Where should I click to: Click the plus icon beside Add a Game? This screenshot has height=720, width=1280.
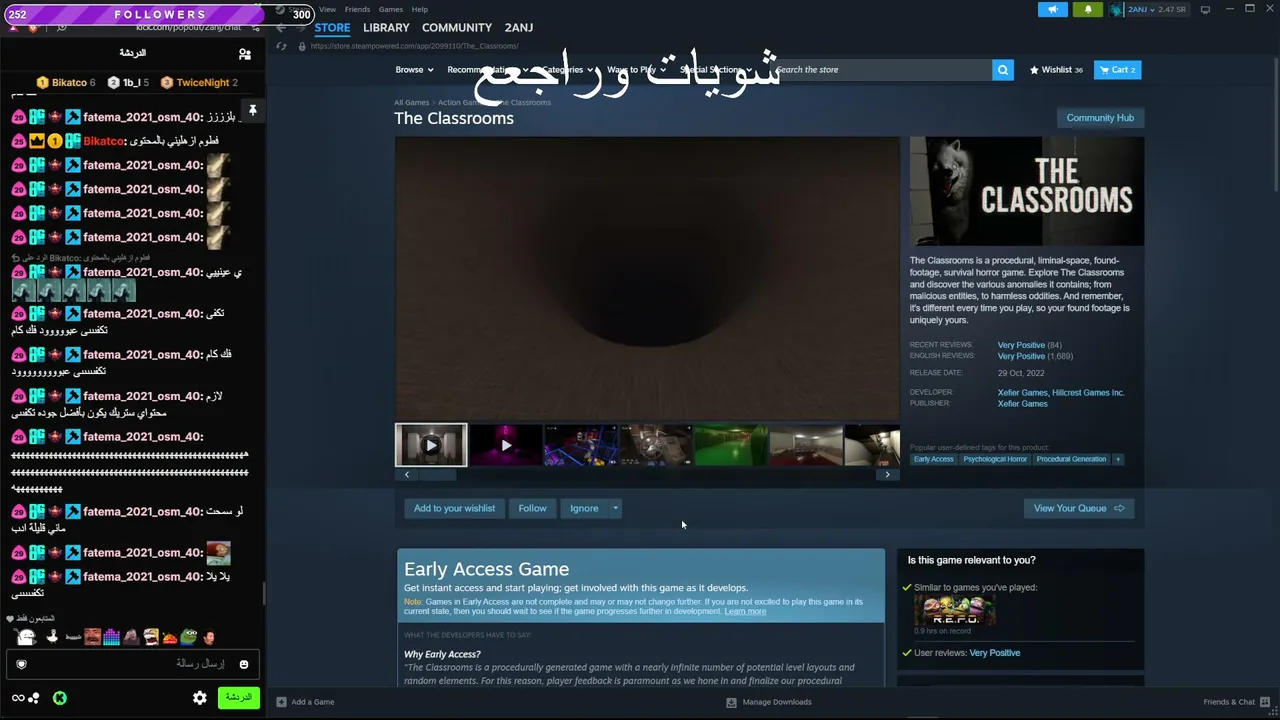pos(281,702)
